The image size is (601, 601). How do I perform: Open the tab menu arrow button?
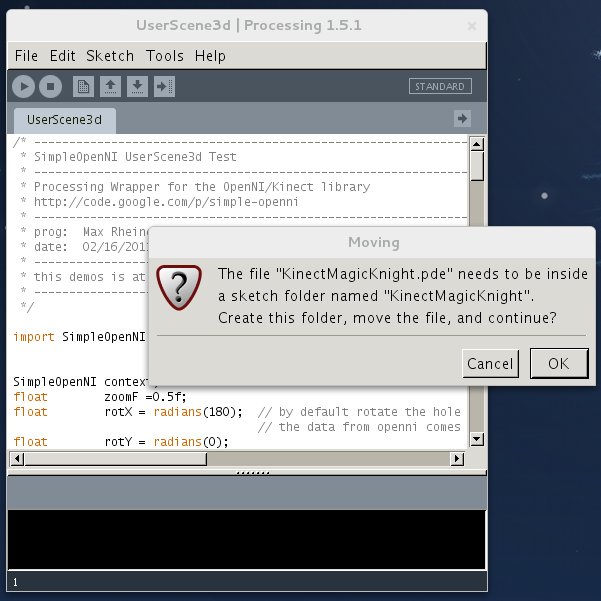tap(462, 118)
